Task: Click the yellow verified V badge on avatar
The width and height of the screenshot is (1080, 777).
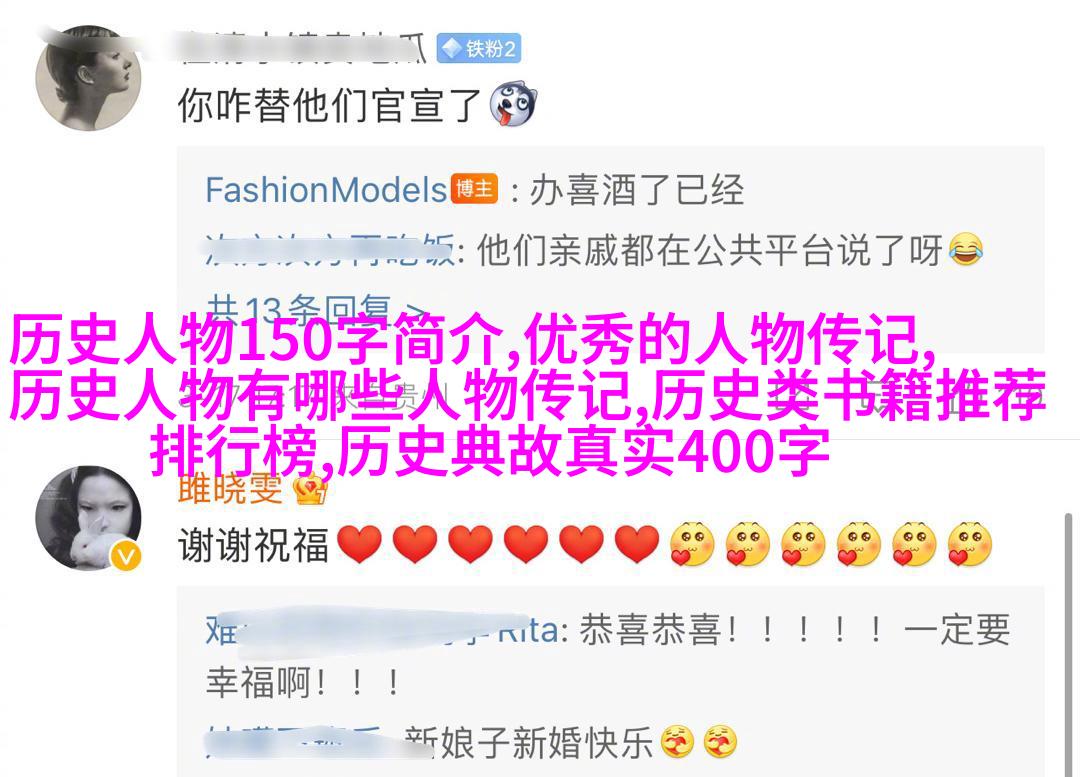Action: [127, 556]
